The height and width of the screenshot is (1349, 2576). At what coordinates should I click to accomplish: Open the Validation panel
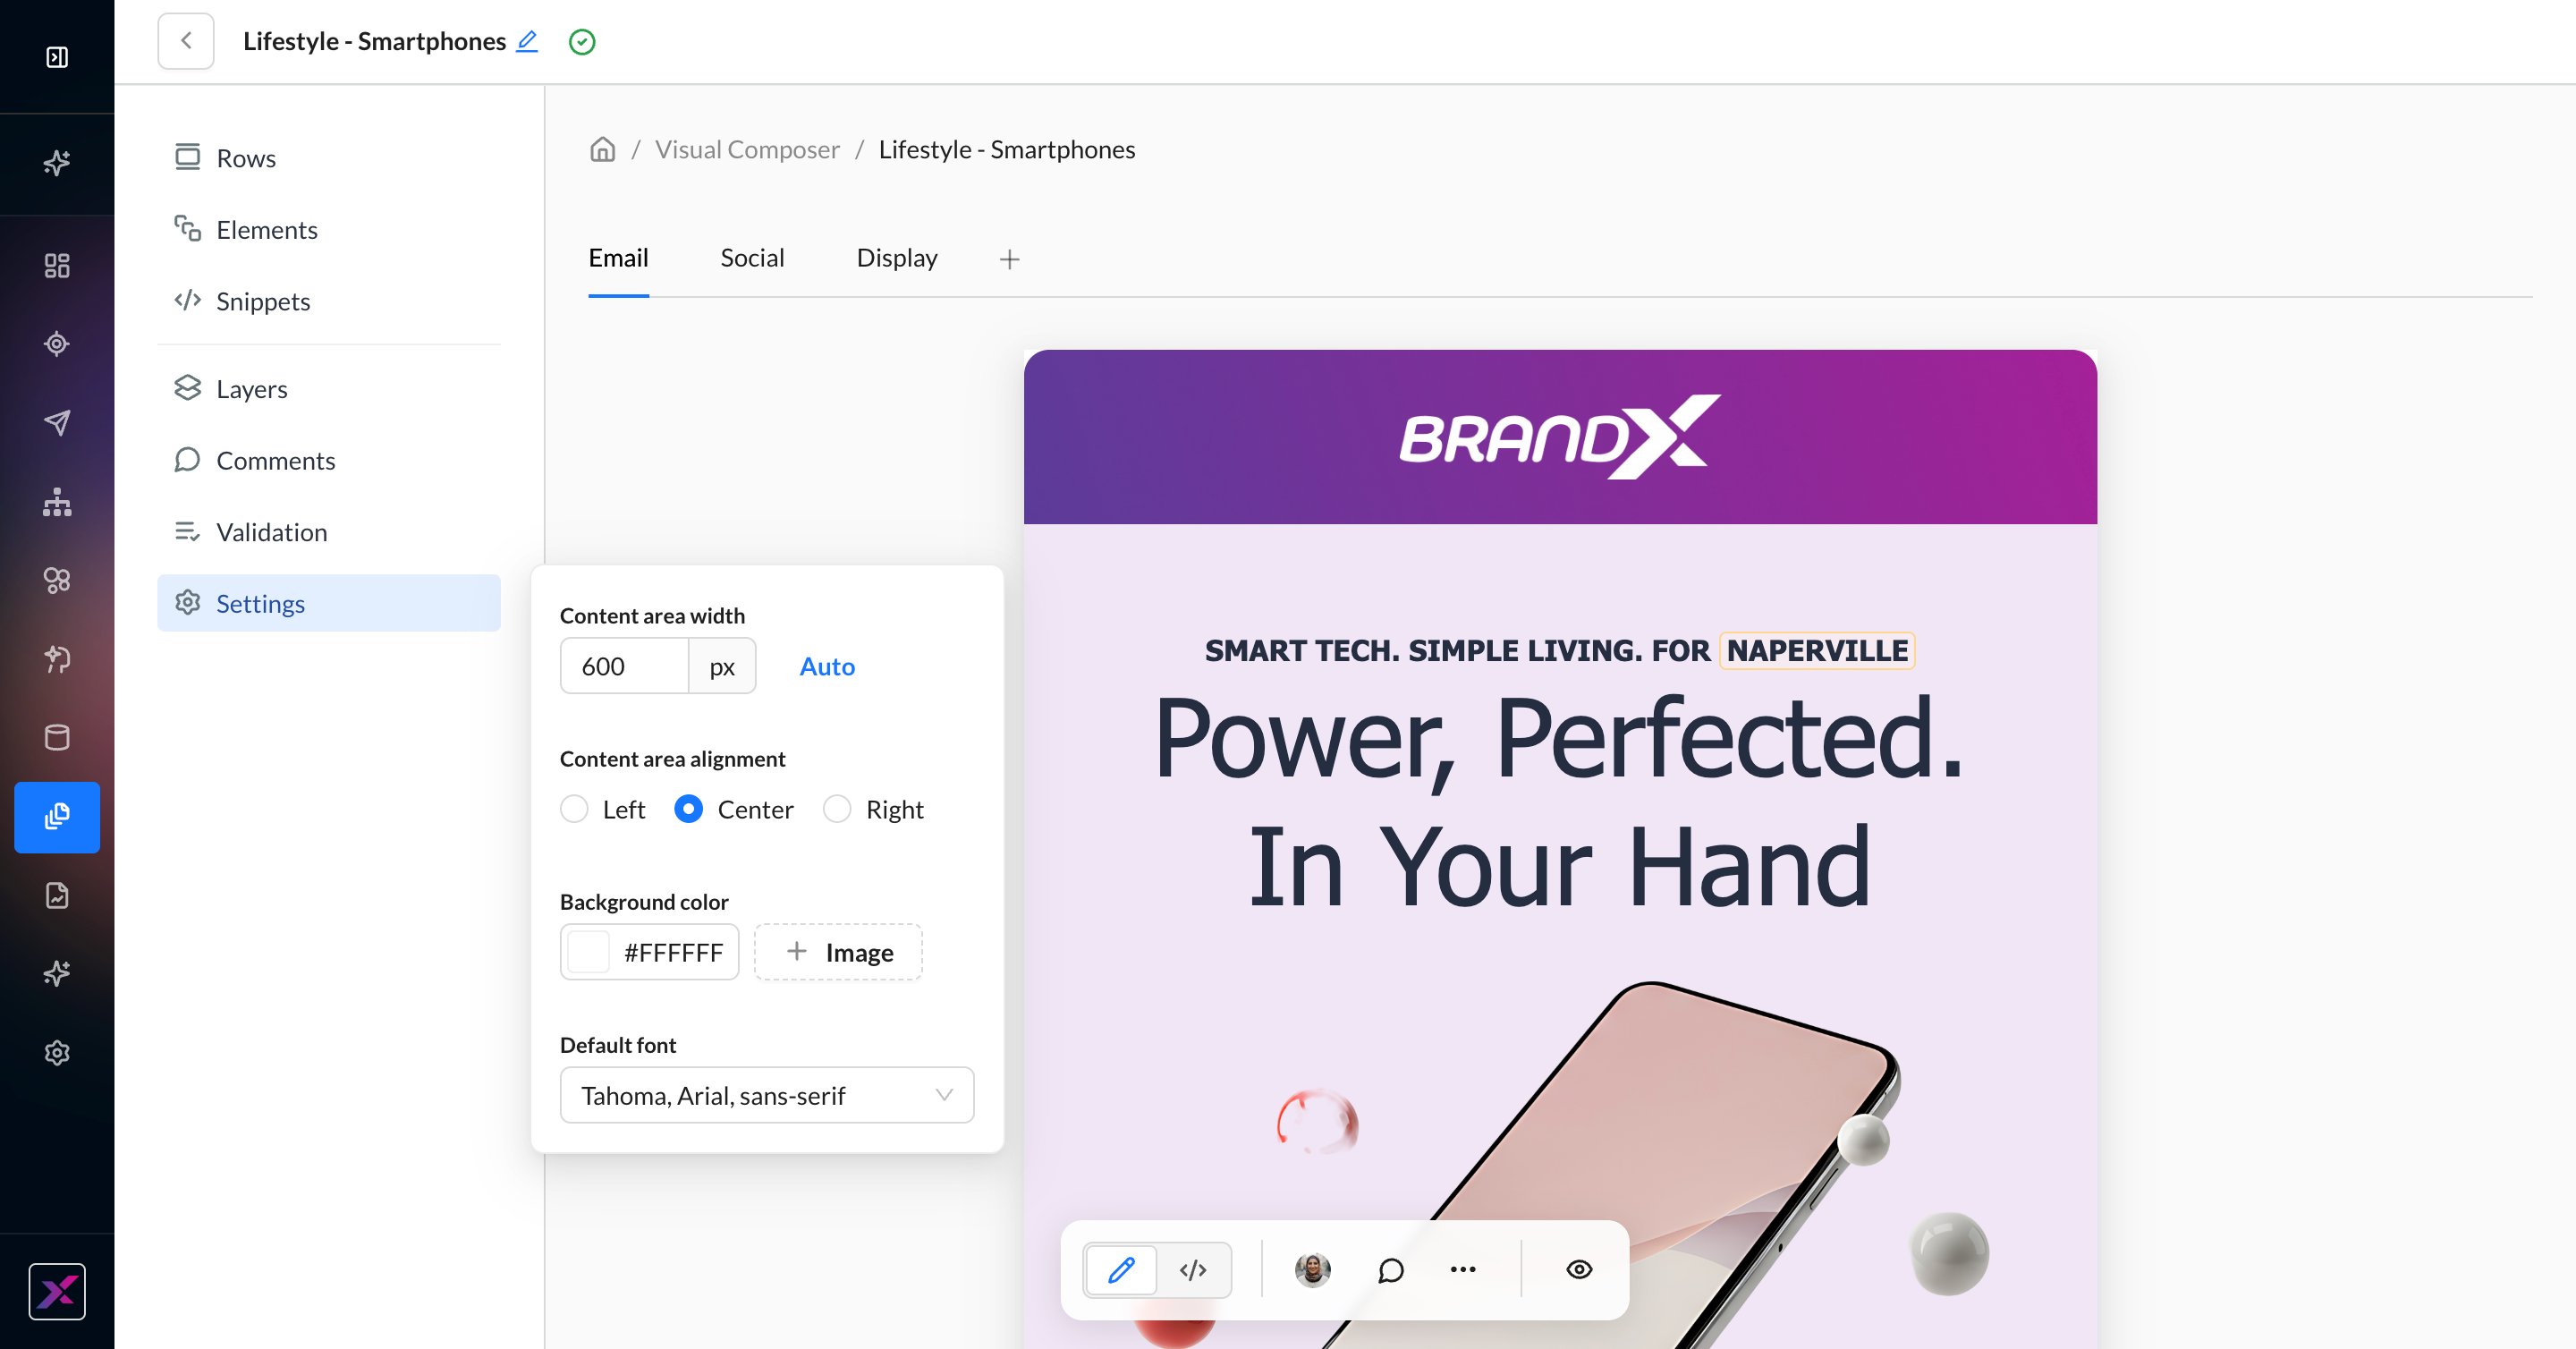click(x=329, y=532)
